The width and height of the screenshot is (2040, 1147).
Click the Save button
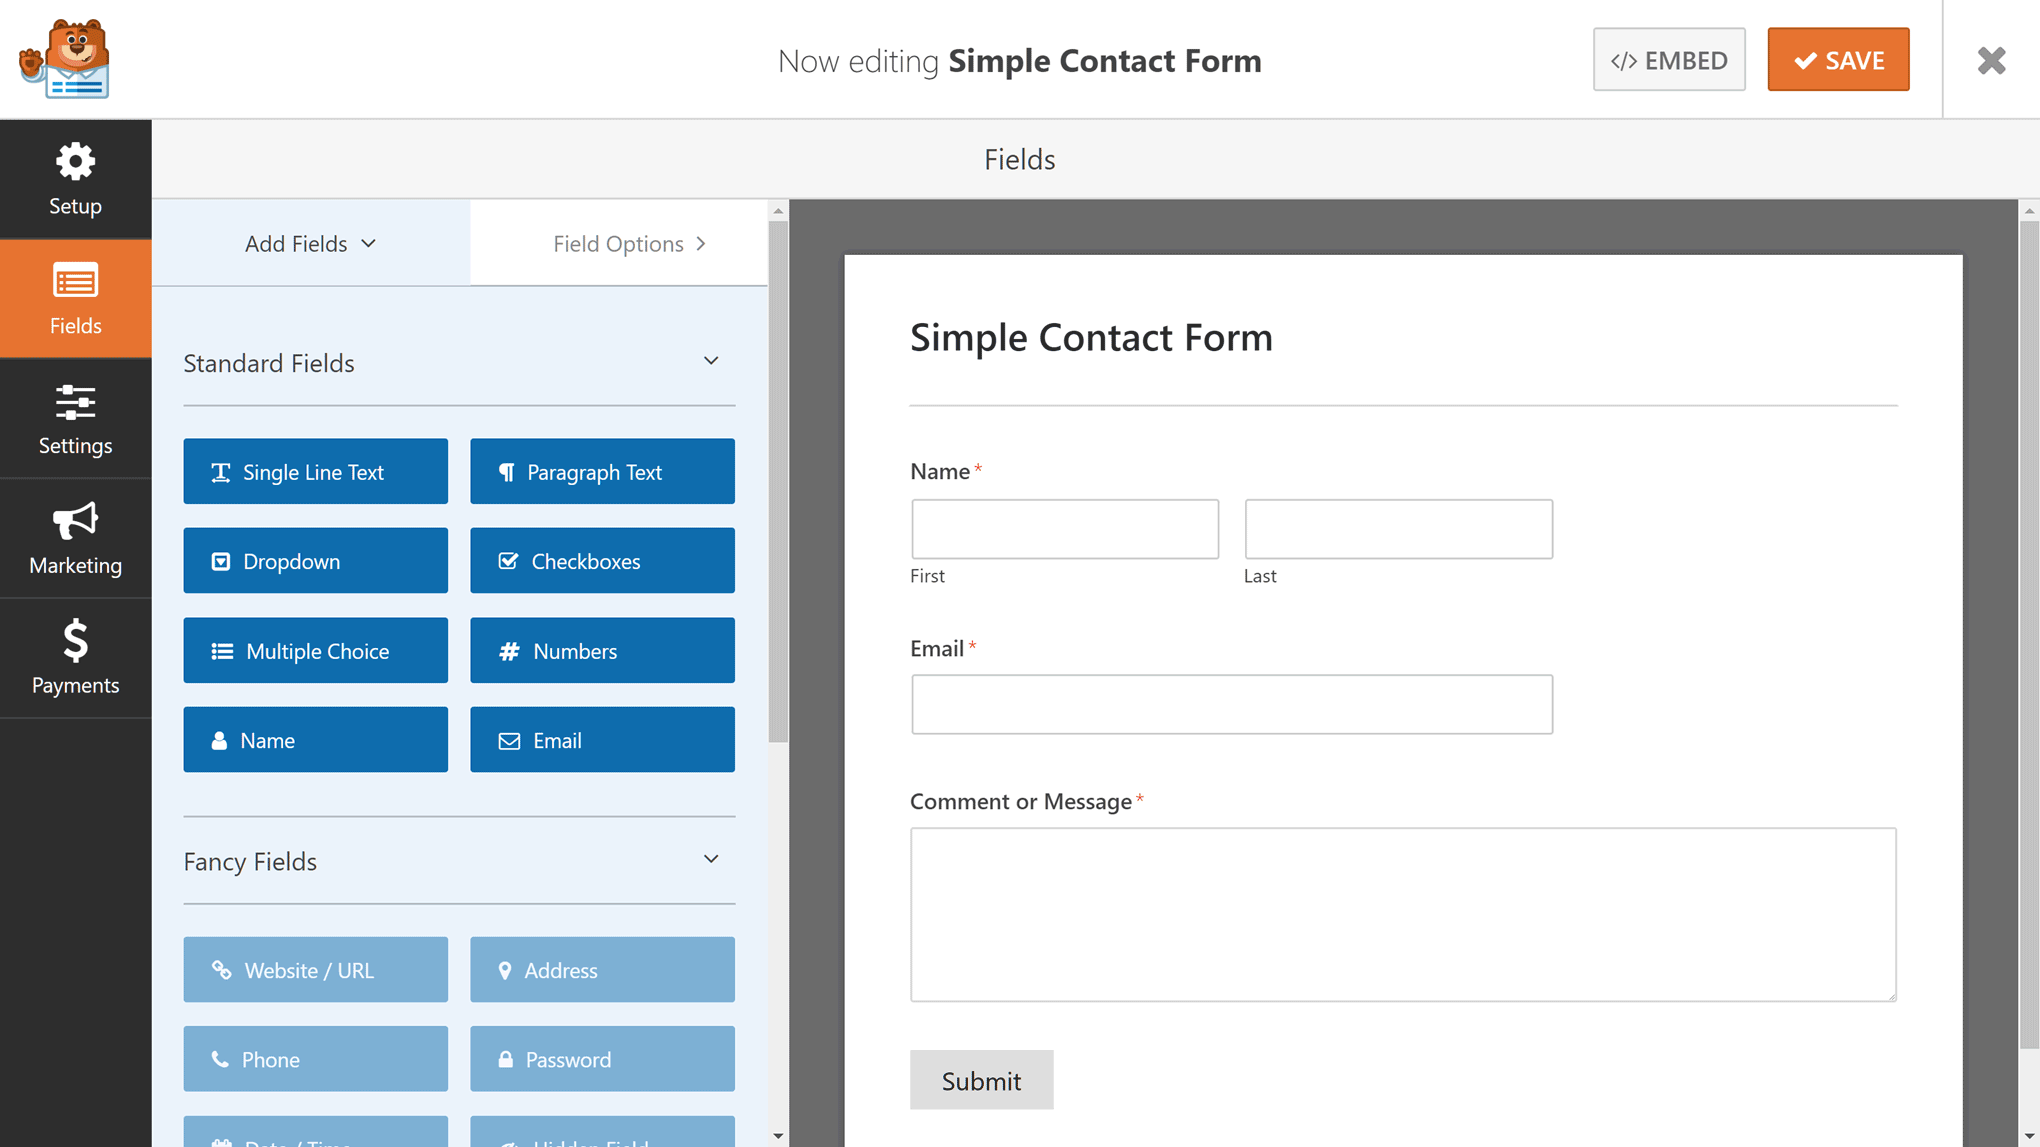[1838, 60]
